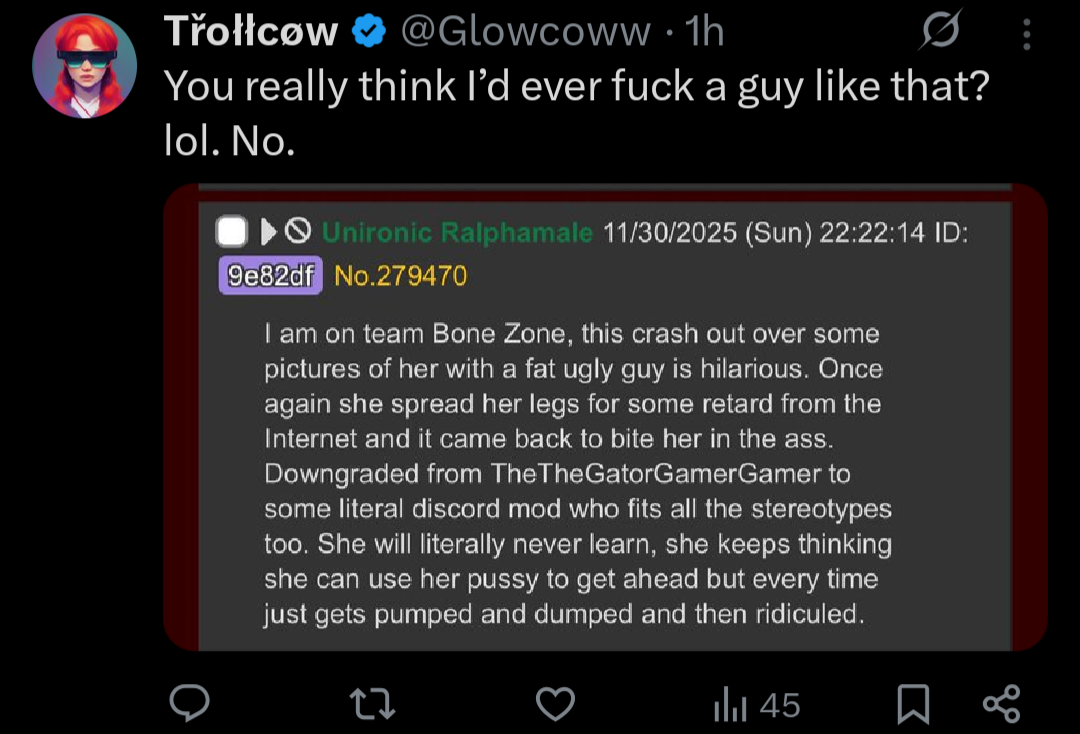Viewport: 1080px width, 734px height.
Task: Click the circle-slash icon beside Unironic Ralphamale
Action: [297, 233]
